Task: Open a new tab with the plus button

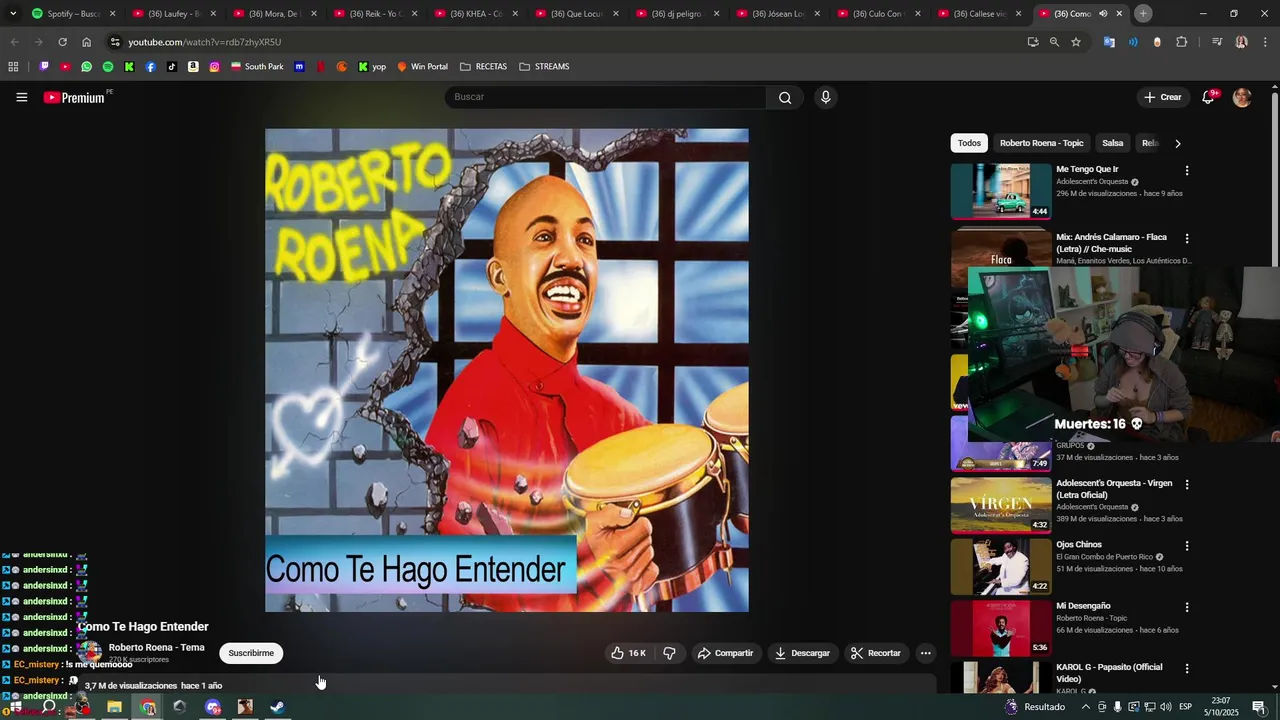Action: 1143,13
